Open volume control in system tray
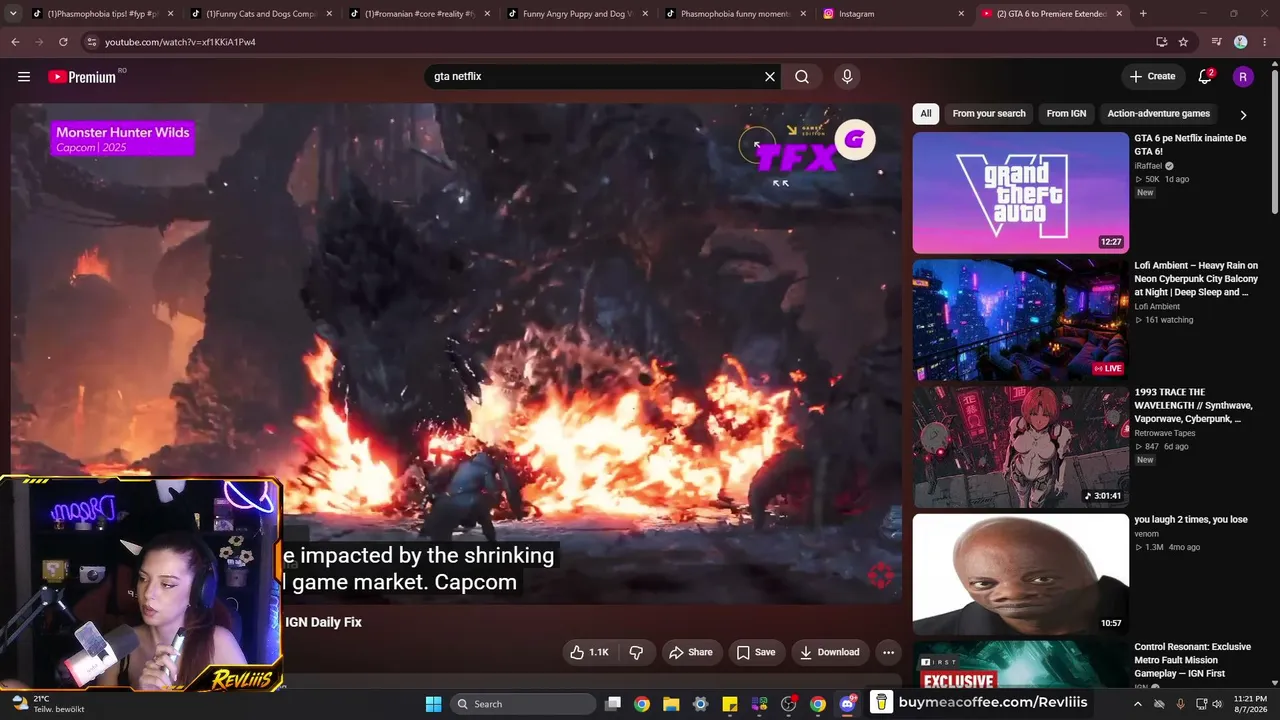This screenshot has height=720, width=1280. 1217,704
